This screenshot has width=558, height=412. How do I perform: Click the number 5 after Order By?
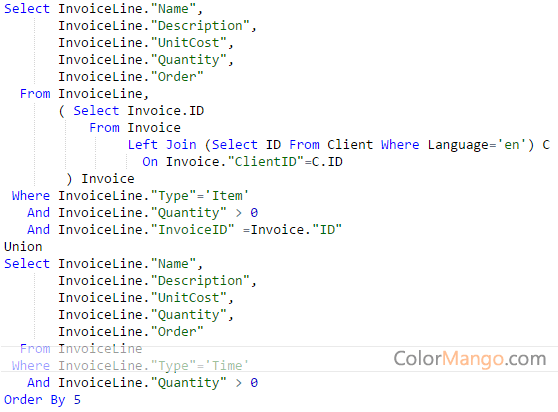77,400
